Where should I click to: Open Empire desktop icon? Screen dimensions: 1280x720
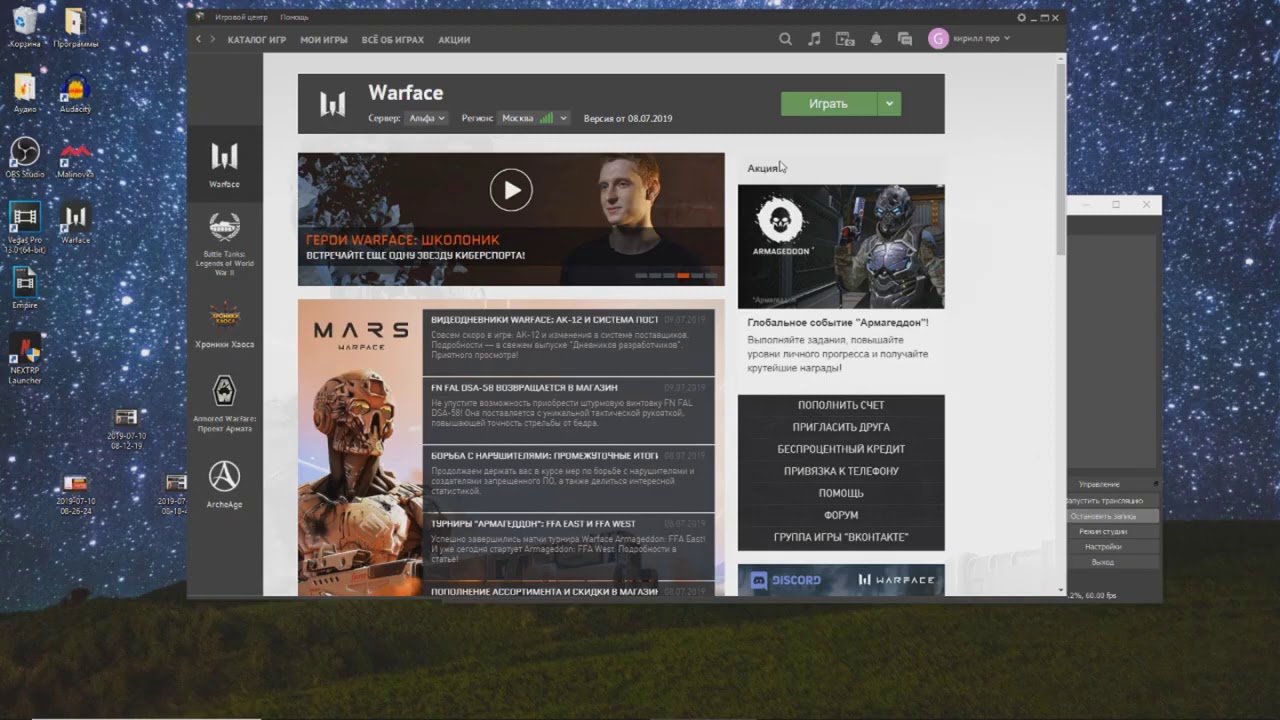(x=25, y=289)
